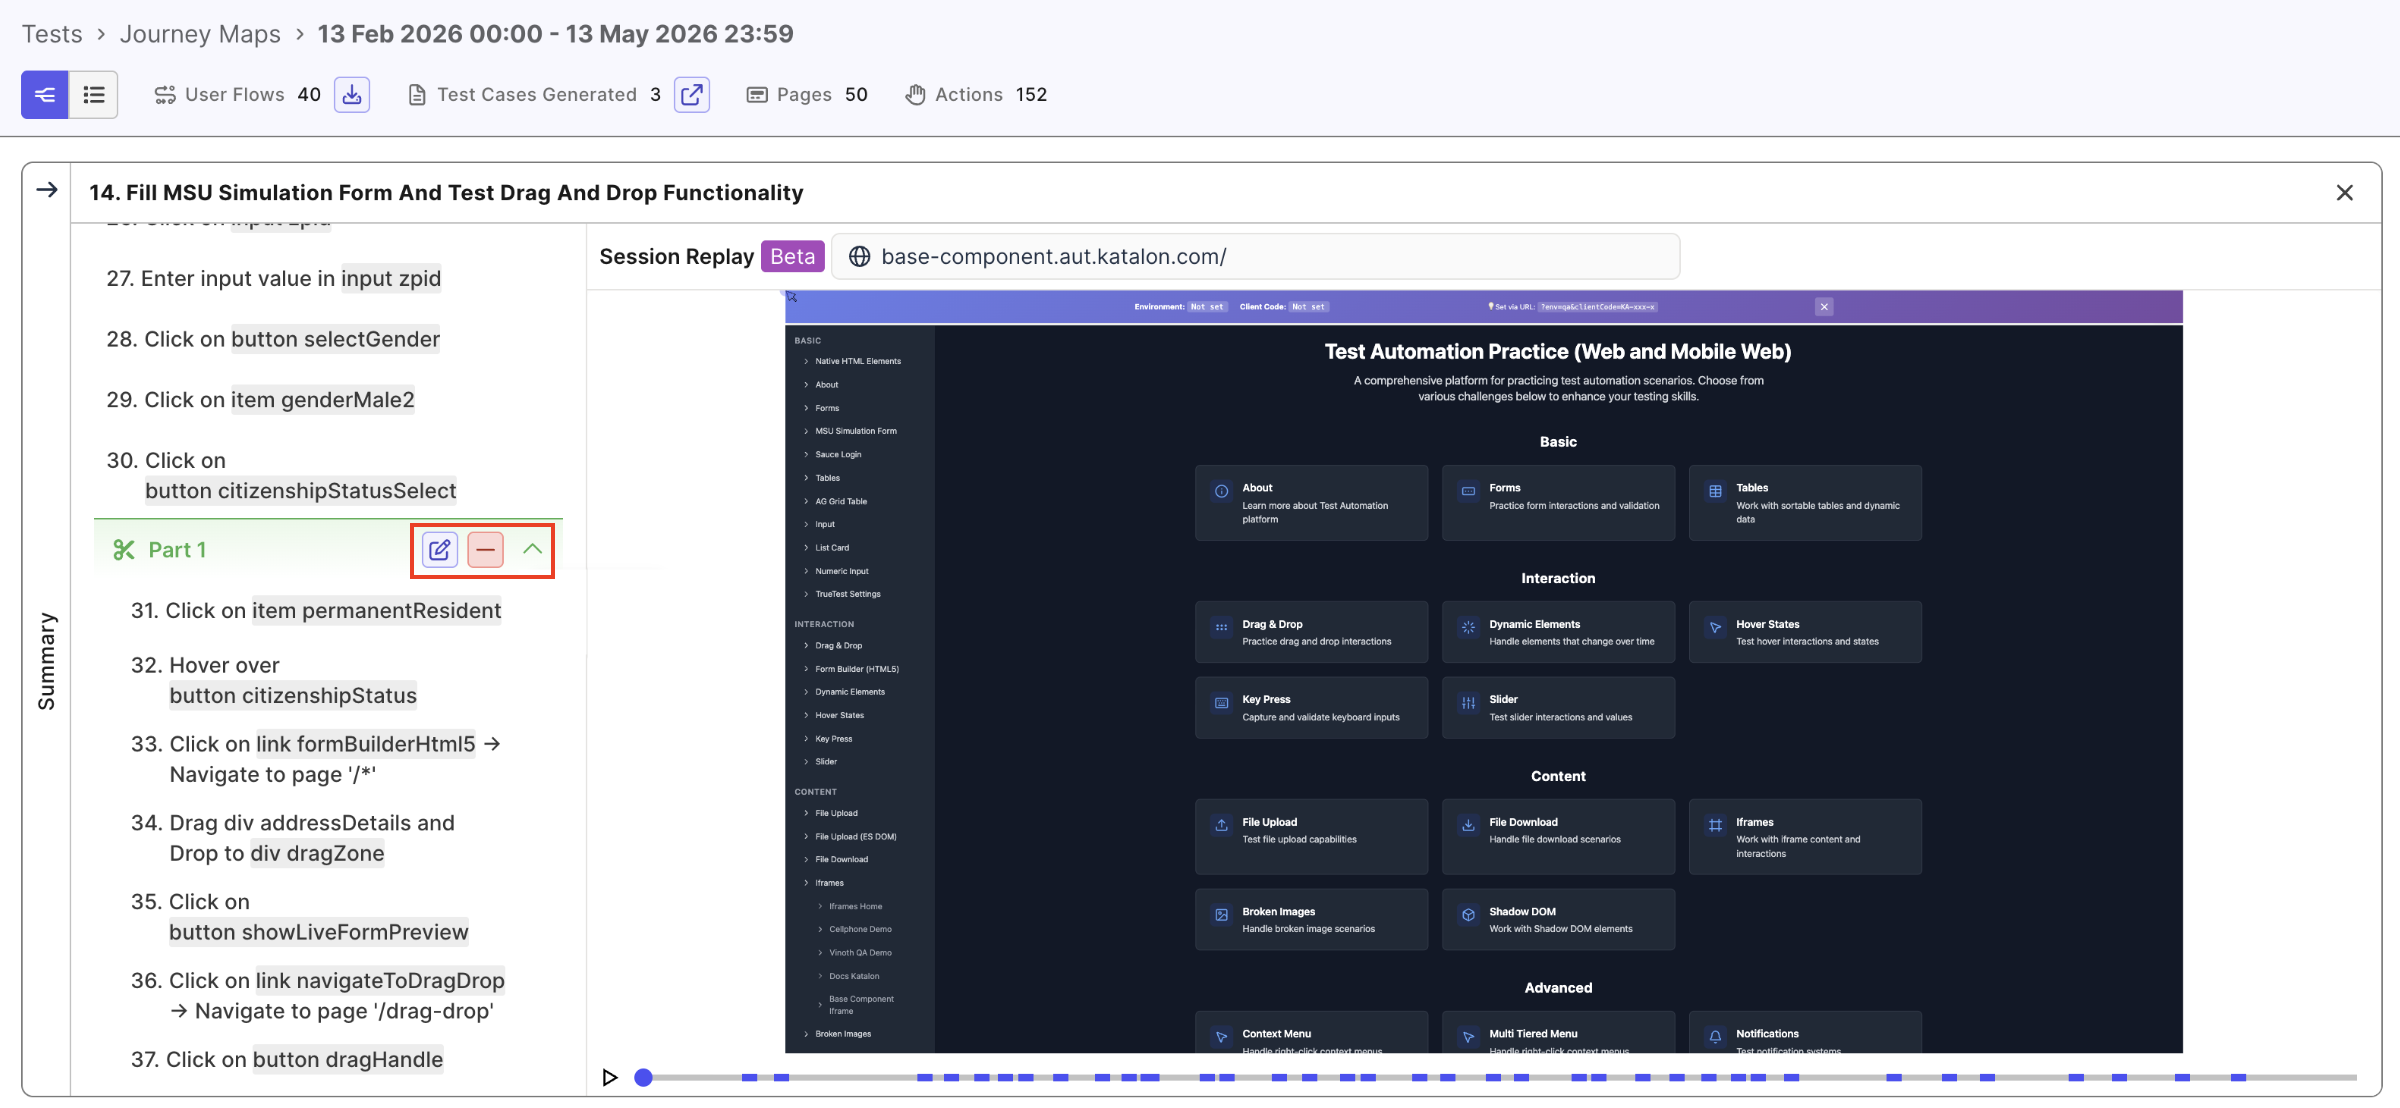Image resolution: width=2400 pixels, height=1108 pixels.
Task: Select step 32 Hover over citizenshipStatus
Action: tap(274, 681)
